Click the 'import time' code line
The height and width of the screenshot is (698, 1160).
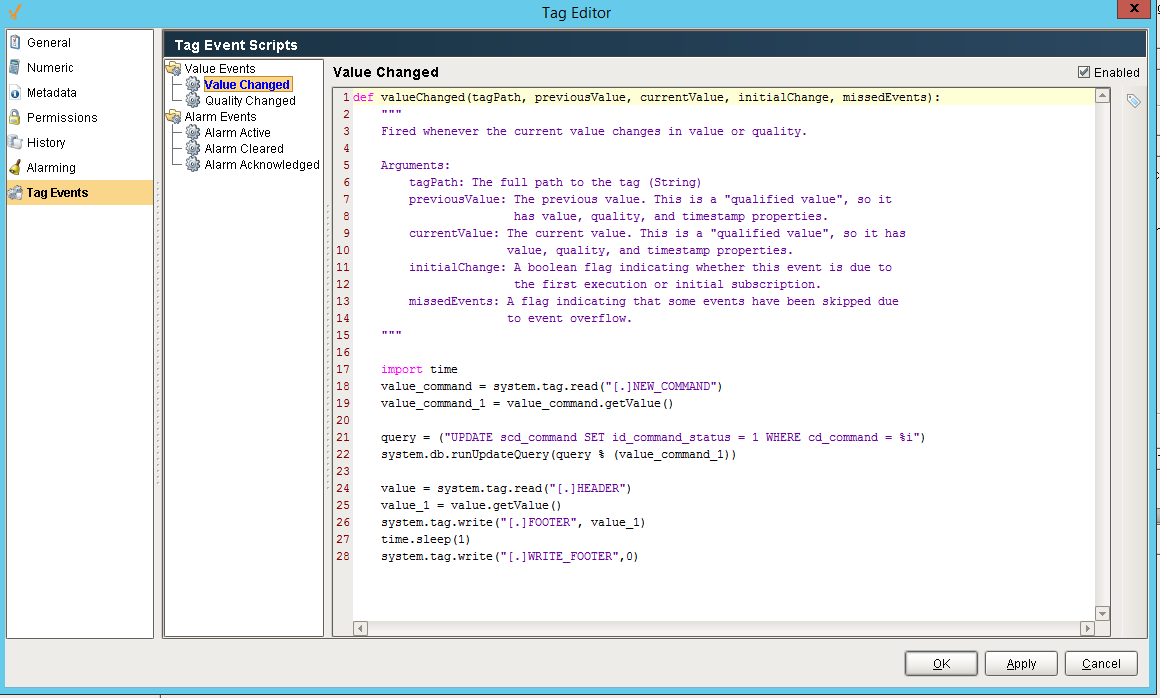point(419,369)
